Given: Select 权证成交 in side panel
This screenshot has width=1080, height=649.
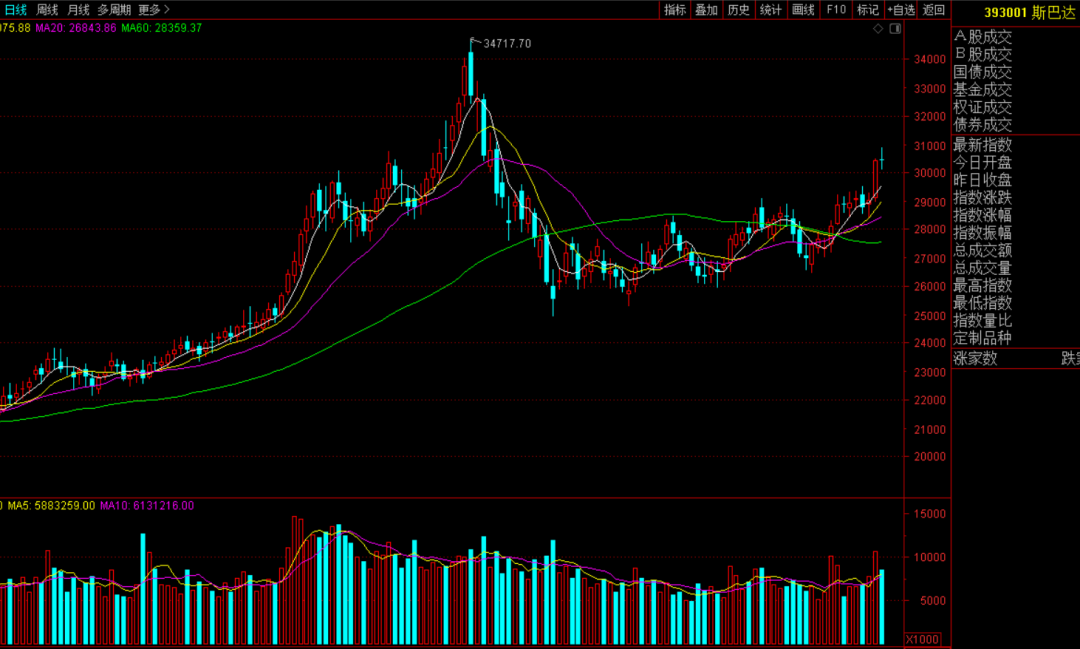Looking at the screenshot, I should (x=982, y=107).
